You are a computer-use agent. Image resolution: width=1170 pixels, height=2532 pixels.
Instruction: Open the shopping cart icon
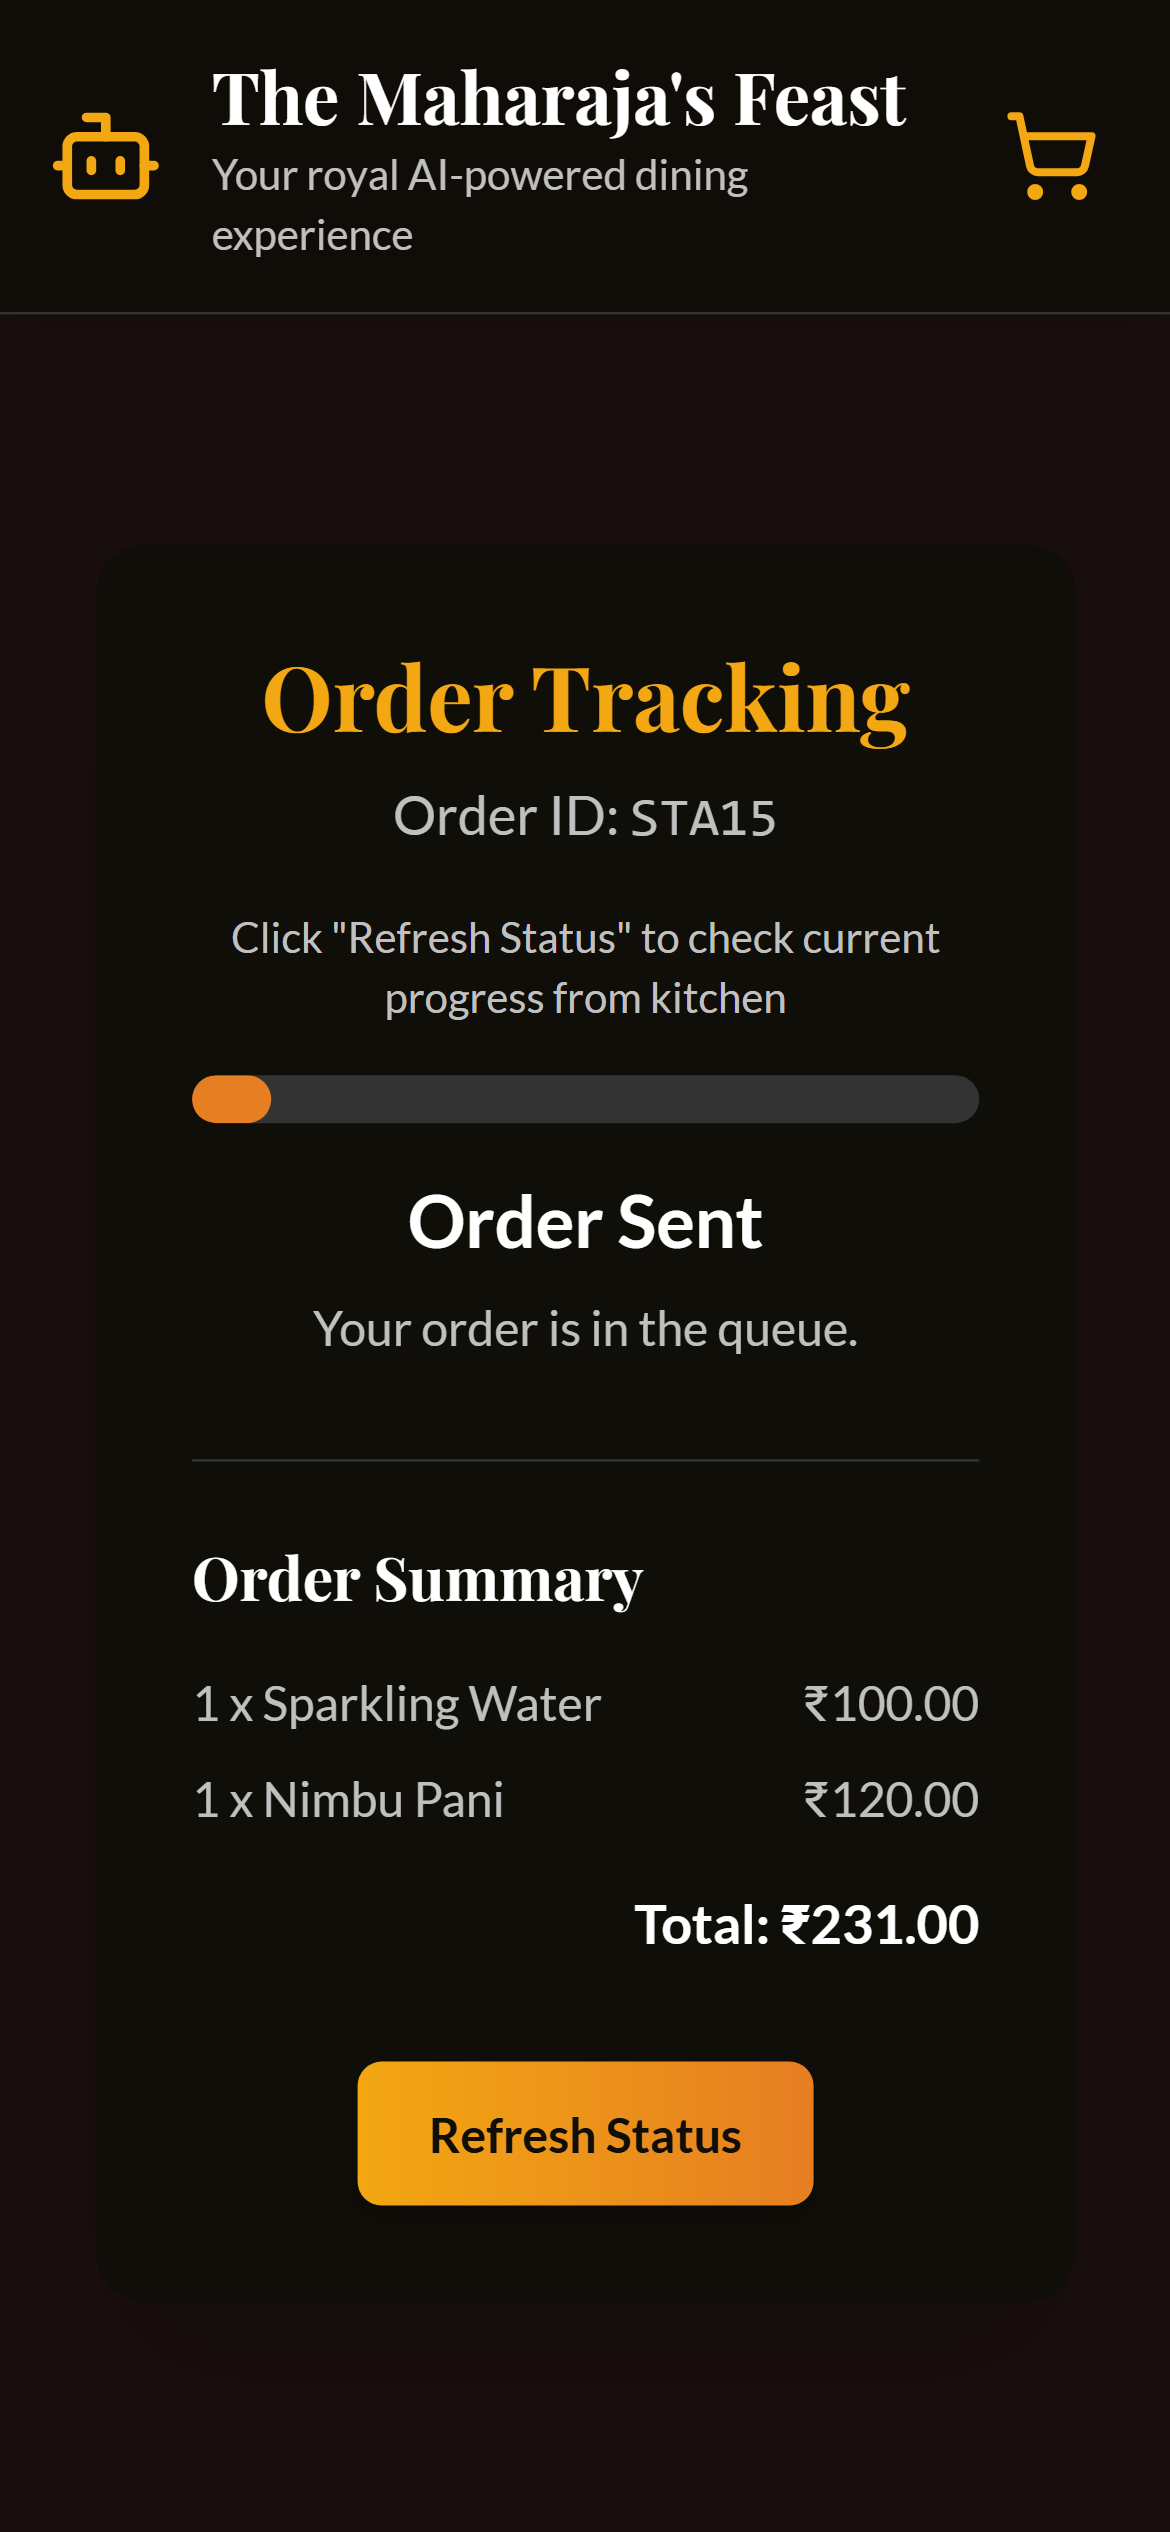pyautogui.click(x=1051, y=156)
